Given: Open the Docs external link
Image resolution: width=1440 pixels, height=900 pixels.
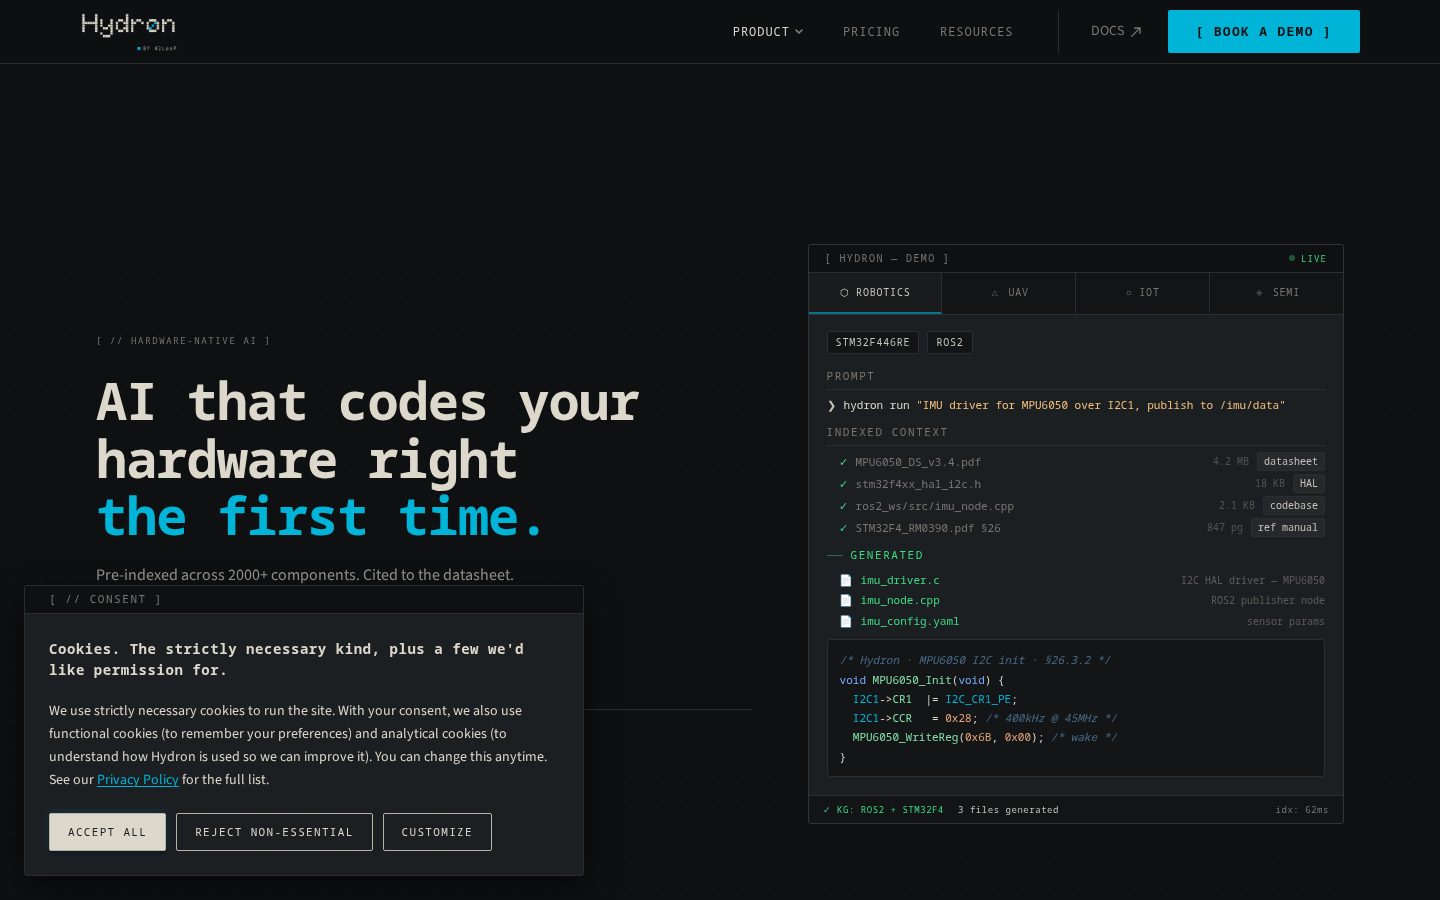Looking at the screenshot, I should [x=1116, y=31].
